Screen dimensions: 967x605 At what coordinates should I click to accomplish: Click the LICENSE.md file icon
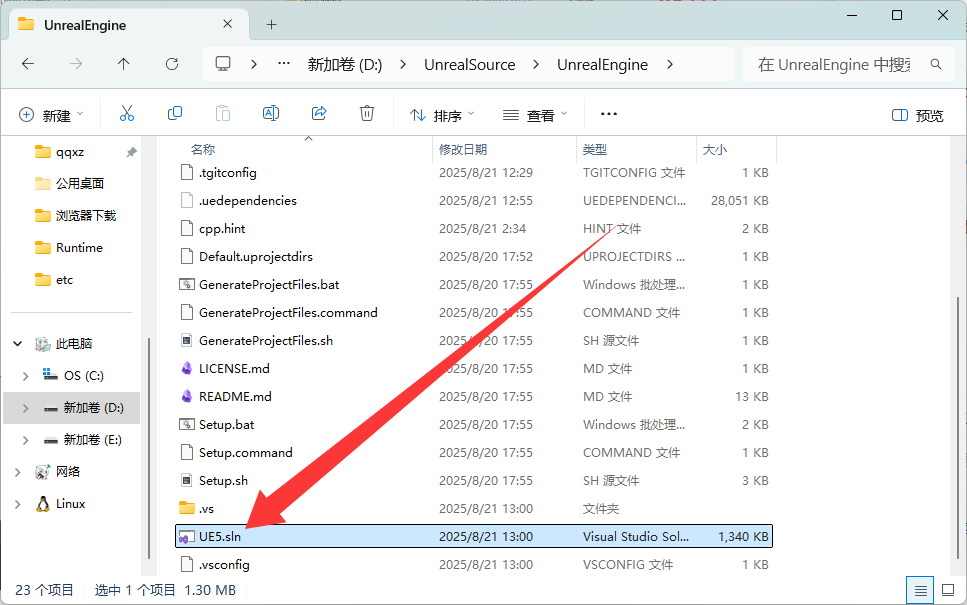(186, 368)
